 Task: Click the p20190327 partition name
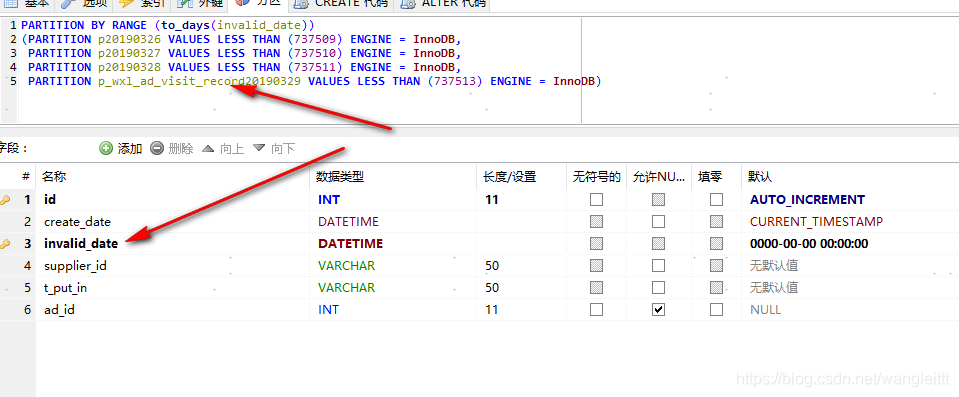coord(129,53)
